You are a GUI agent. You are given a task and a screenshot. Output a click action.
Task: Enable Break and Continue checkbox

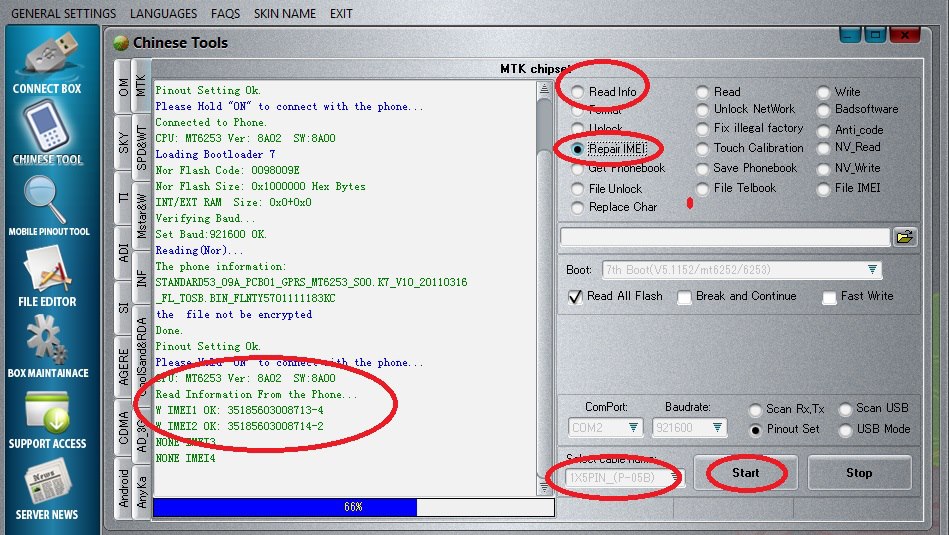[685, 297]
